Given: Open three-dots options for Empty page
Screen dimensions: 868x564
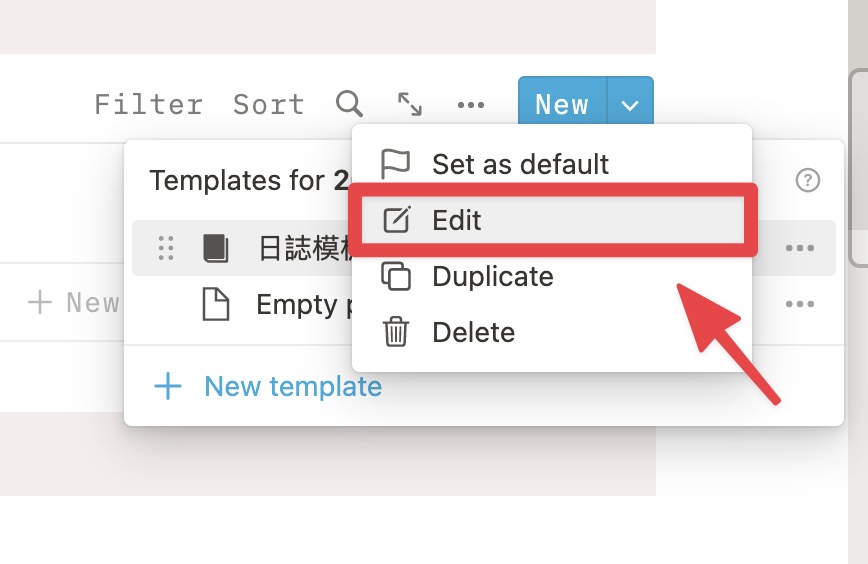Looking at the screenshot, I should point(800,304).
